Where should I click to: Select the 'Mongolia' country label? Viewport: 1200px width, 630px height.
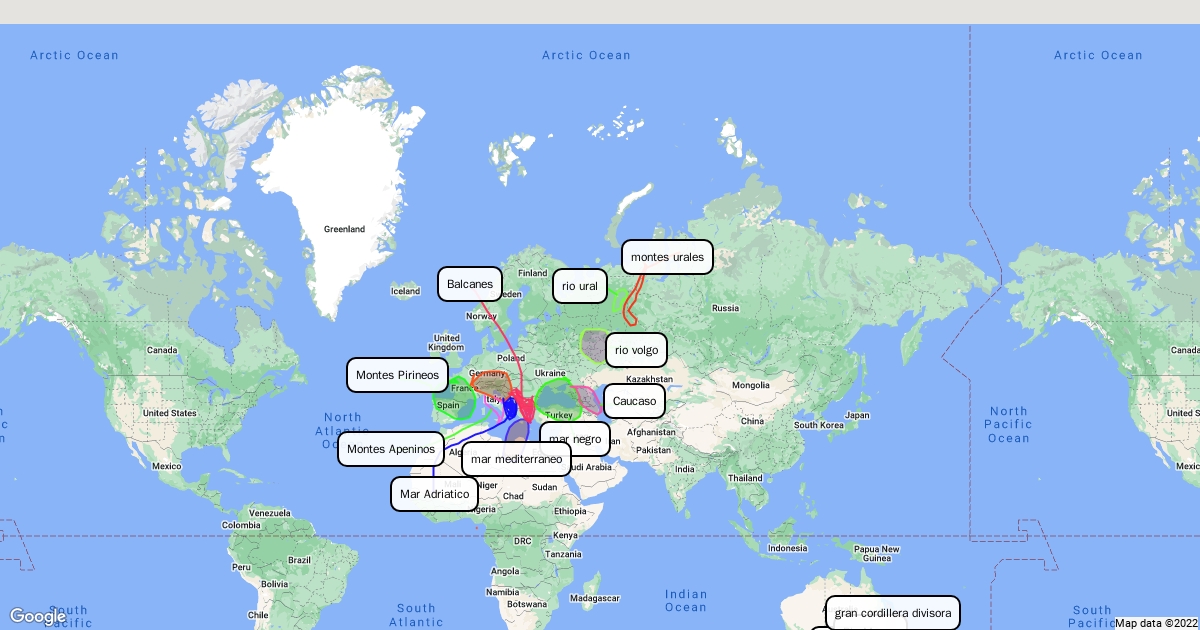(x=752, y=385)
